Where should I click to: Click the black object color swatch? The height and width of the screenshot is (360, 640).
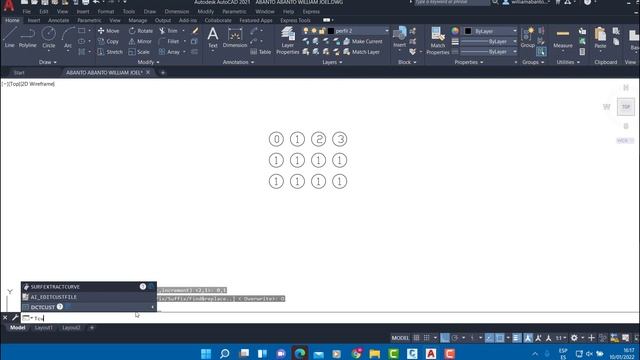pyautogui.click(x=468, y=31)
